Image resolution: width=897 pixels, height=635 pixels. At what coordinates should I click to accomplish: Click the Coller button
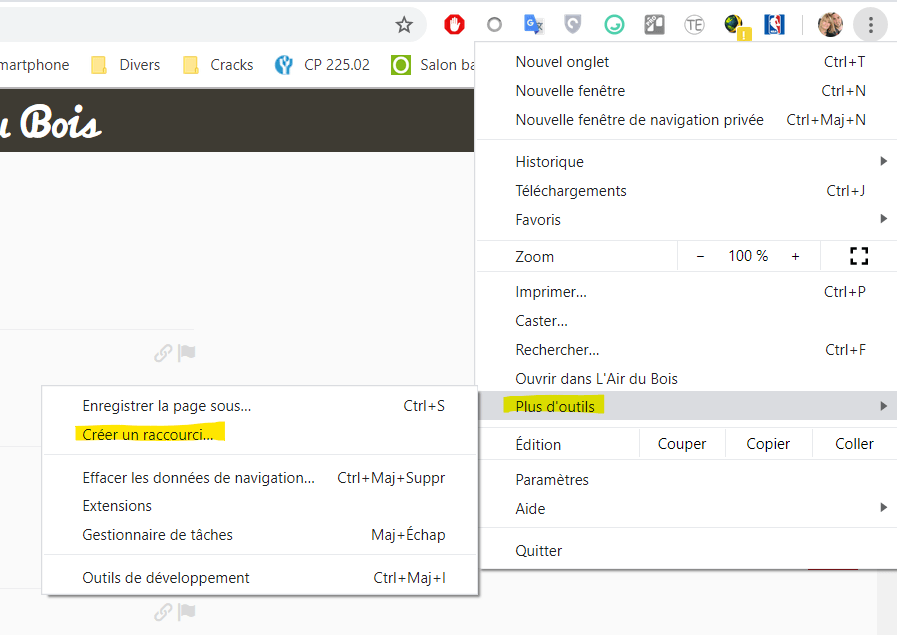tap(855, 444)
